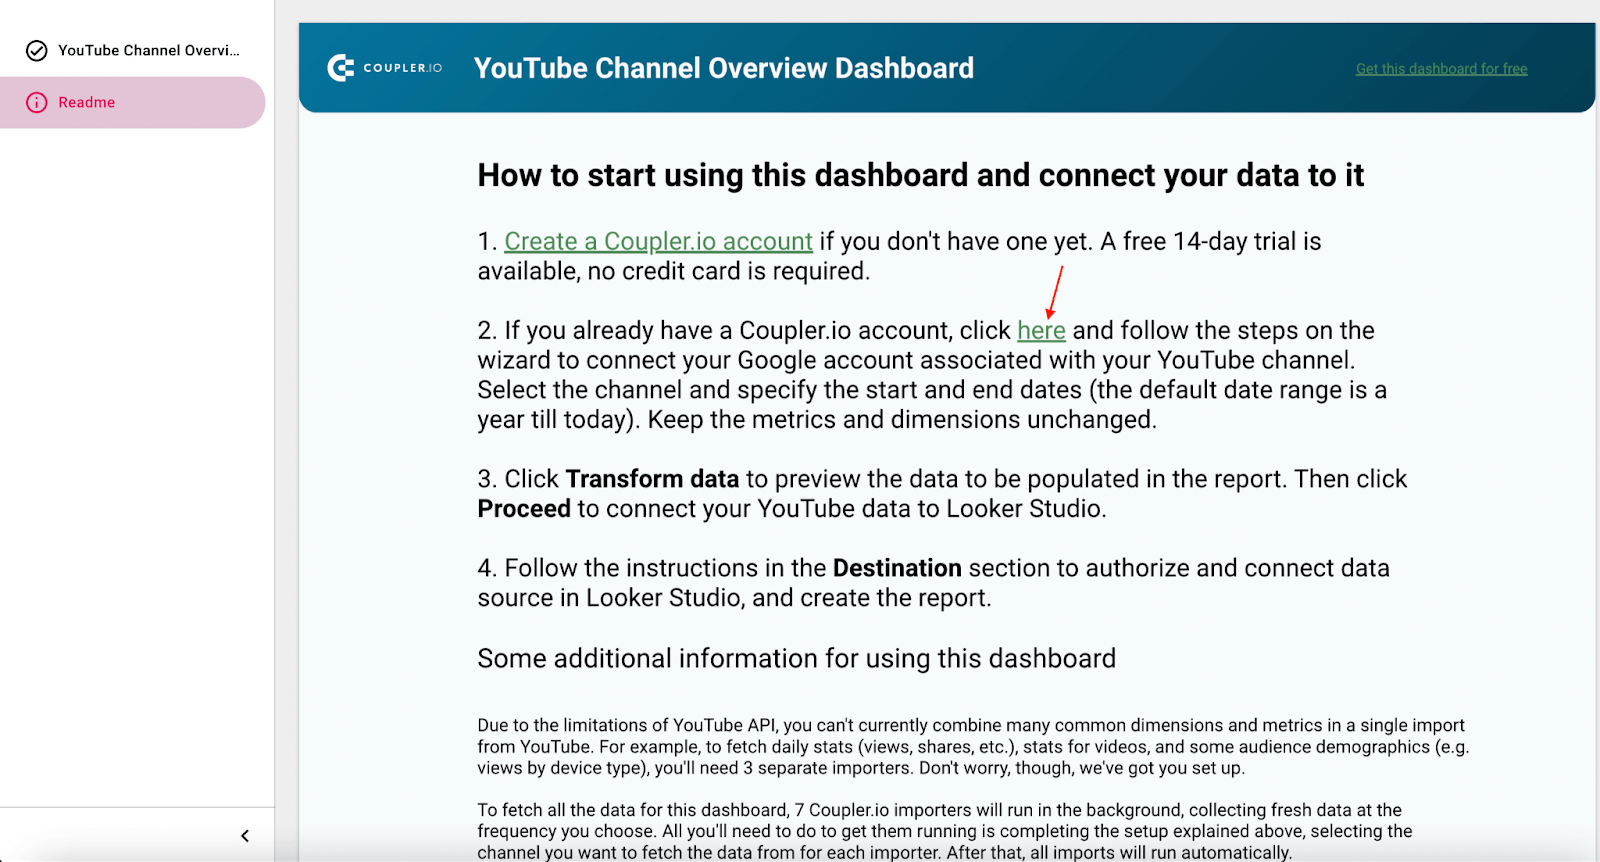Viewport: 1600px width, 862px height.
Task: Click the YouTube Channel Overview Dashboard title
Action: [x=723, y=68]
